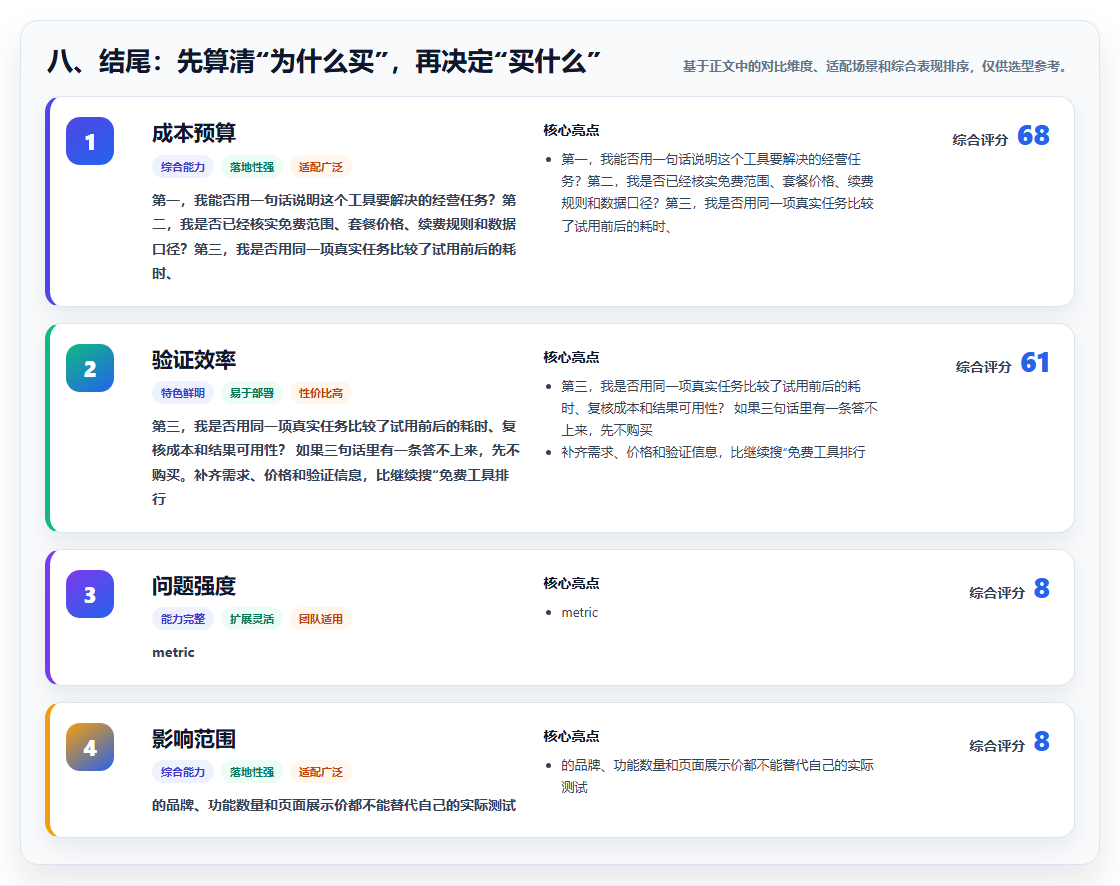Click the score 8 in 影响范围 card

(1041, 741)
